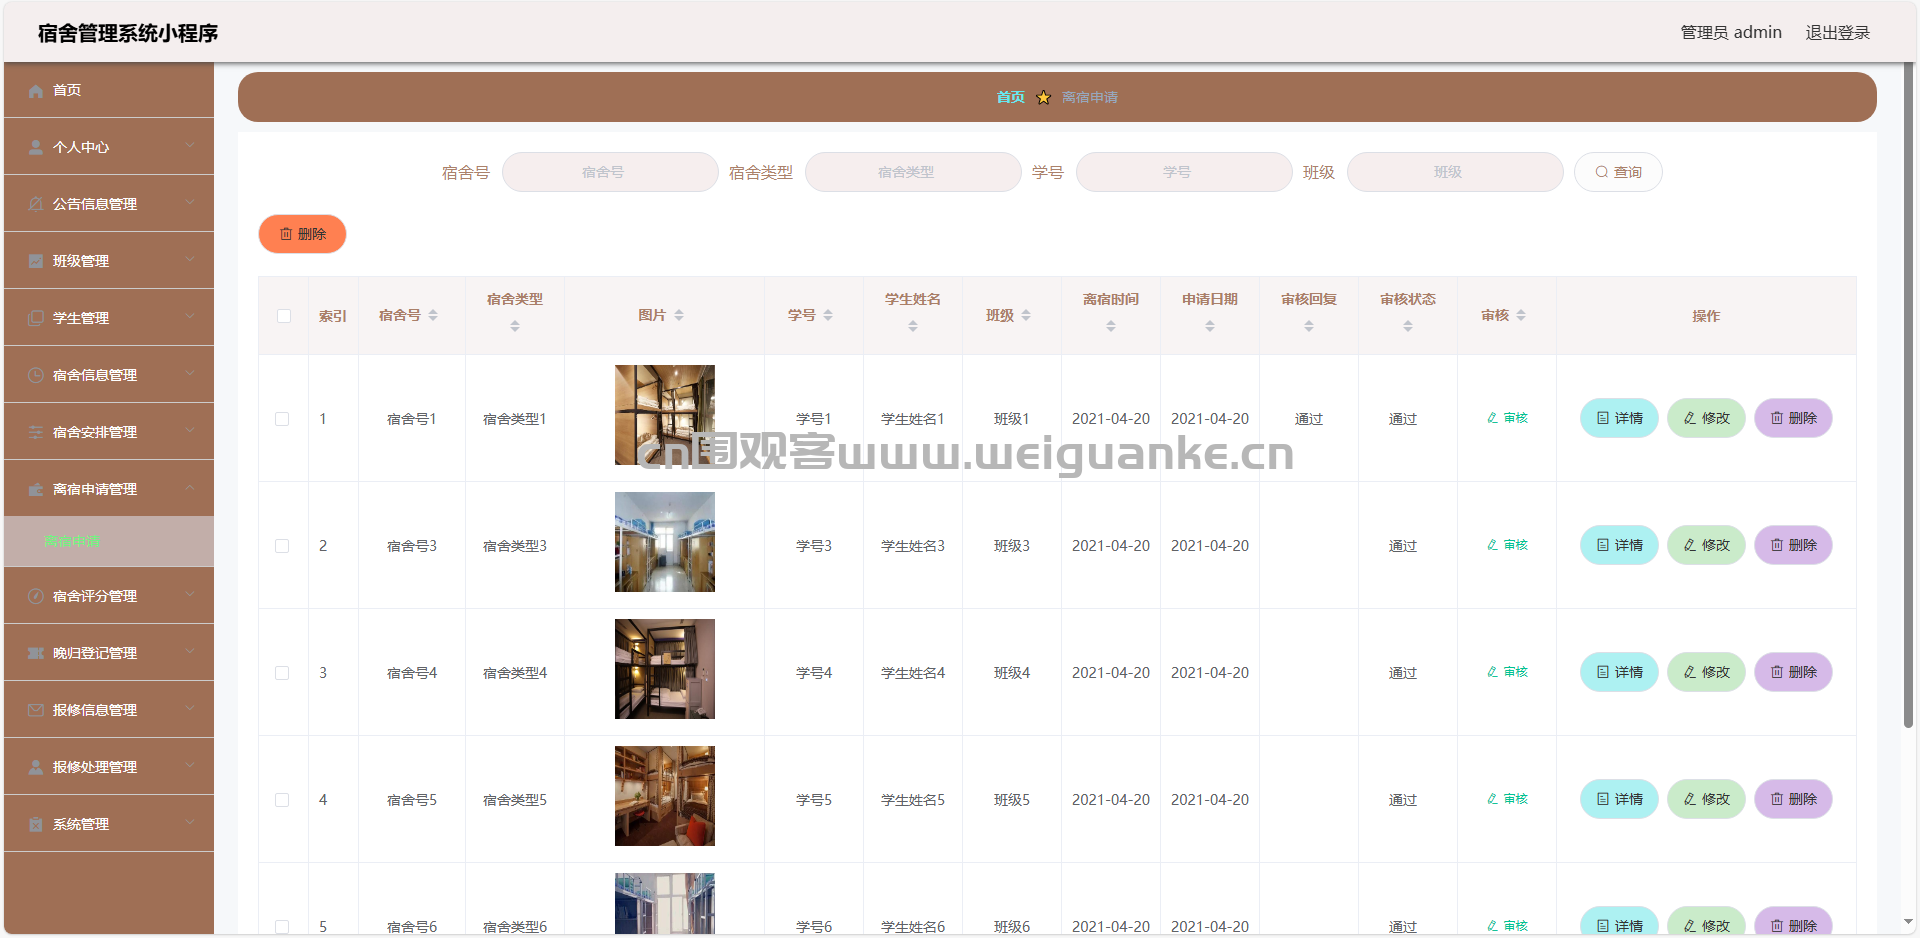Click the orange 删除 batch delete button
This screenshot has height=938, width=1920.
coord(302,234)
